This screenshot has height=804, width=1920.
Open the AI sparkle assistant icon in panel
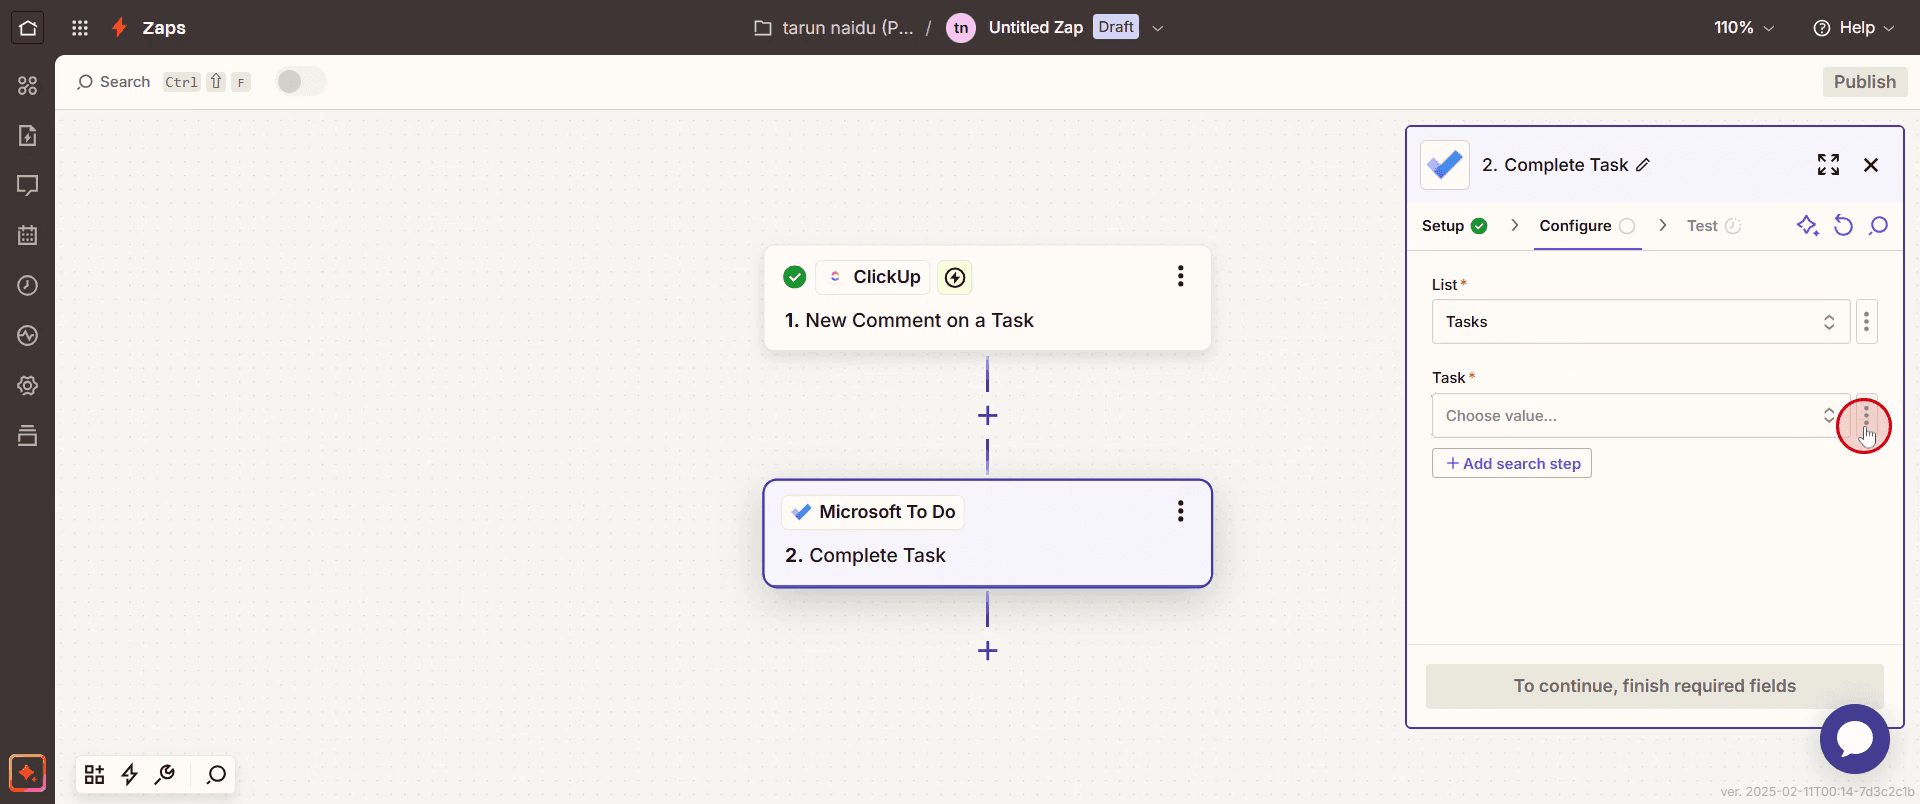[x=1807, y=226]
